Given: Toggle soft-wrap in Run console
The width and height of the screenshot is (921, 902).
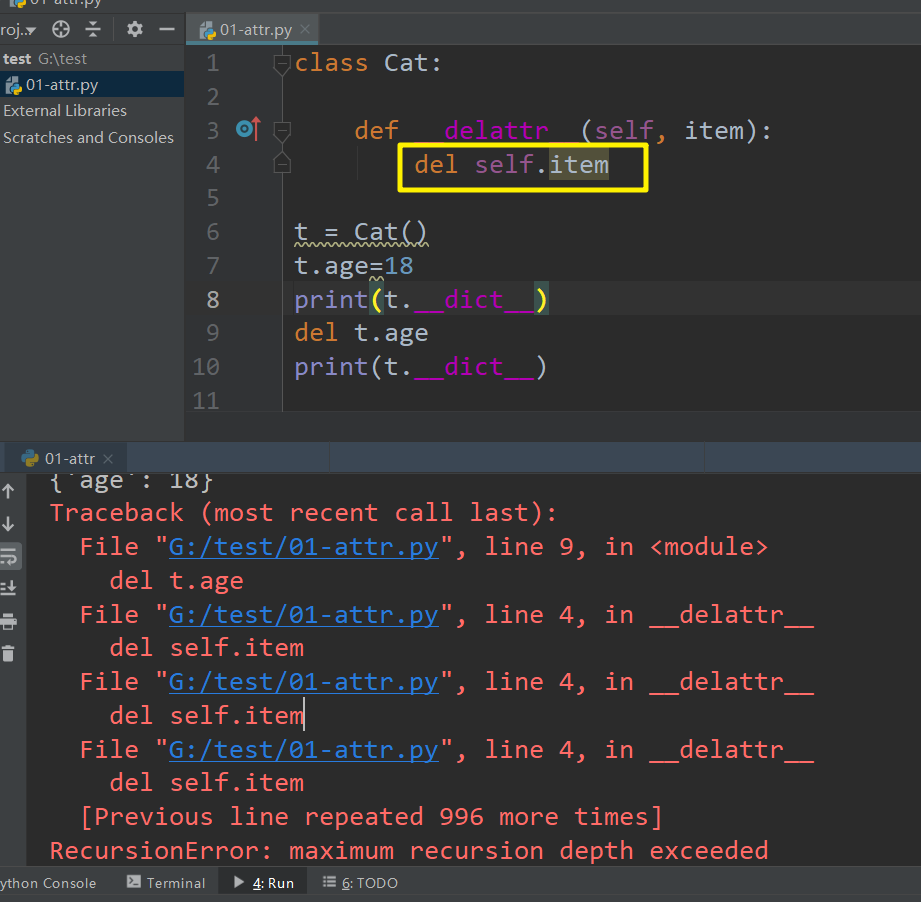Looking at the screenshot, I should [9, 556].
